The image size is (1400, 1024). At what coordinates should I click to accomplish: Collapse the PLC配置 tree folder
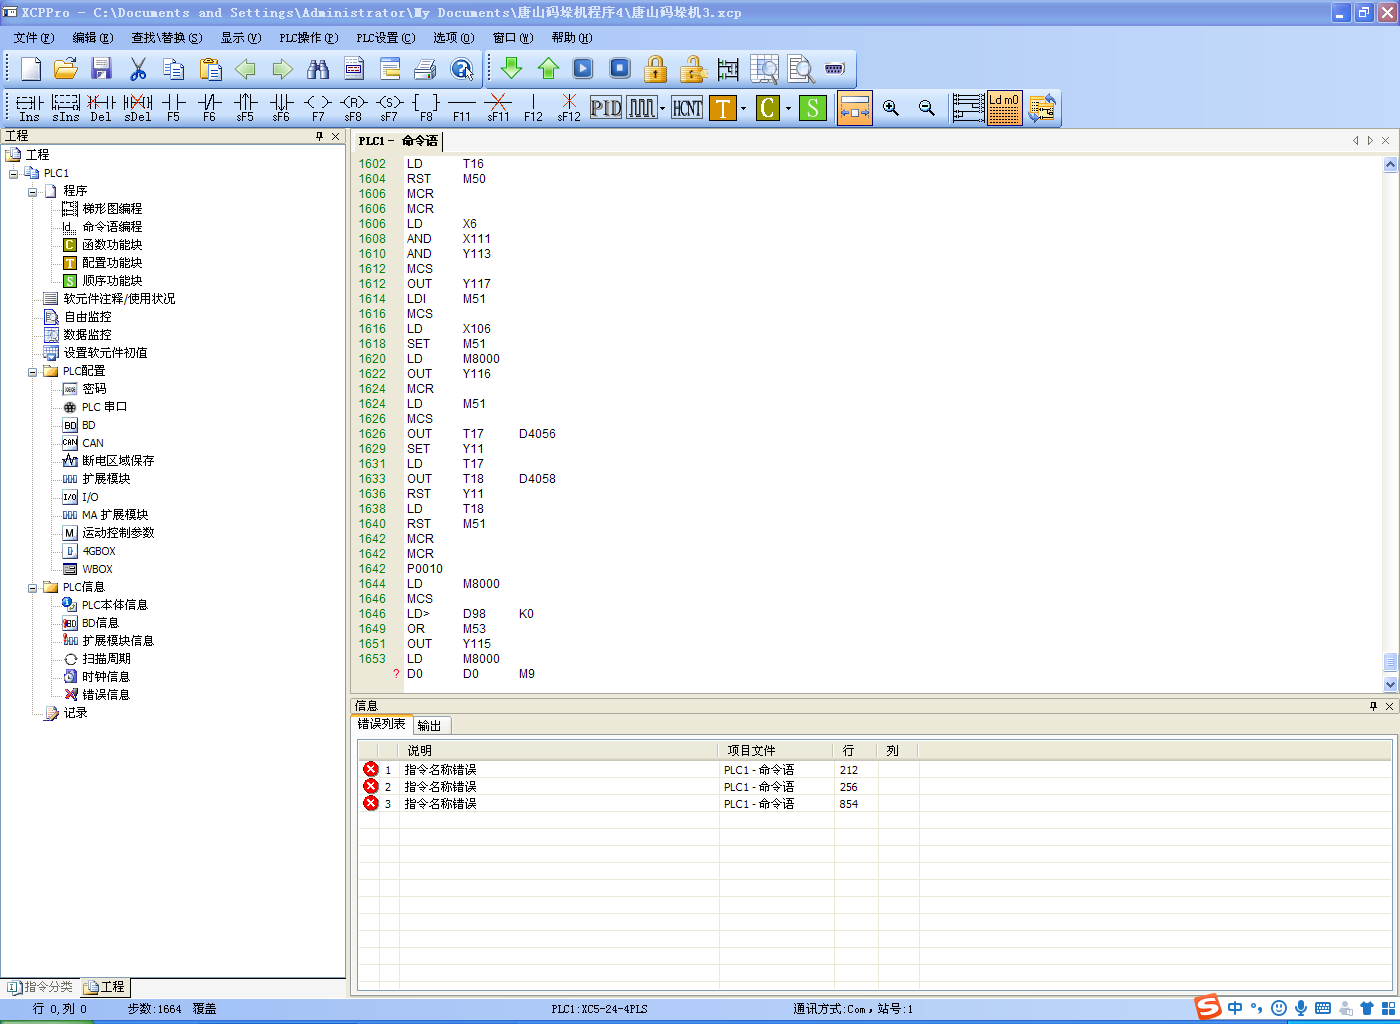(x=33, y=372)
